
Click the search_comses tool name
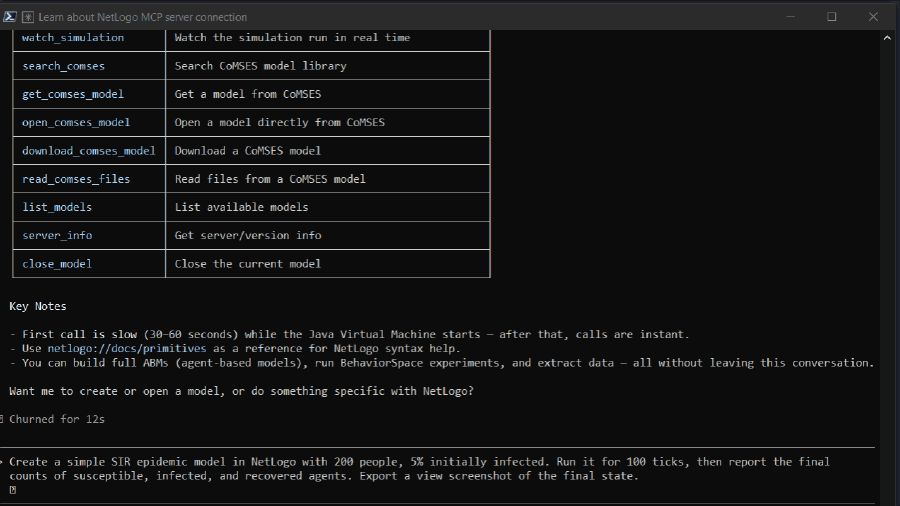[64, 66]
